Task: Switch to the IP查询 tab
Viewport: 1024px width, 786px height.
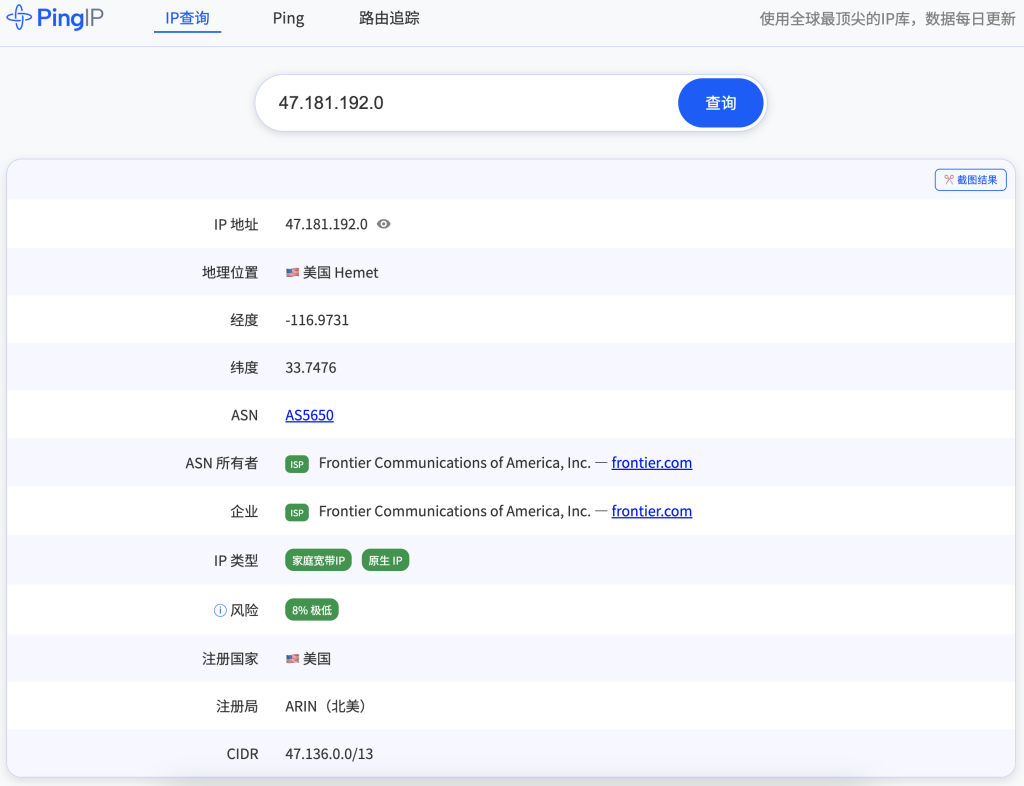Action: point(187,18)
